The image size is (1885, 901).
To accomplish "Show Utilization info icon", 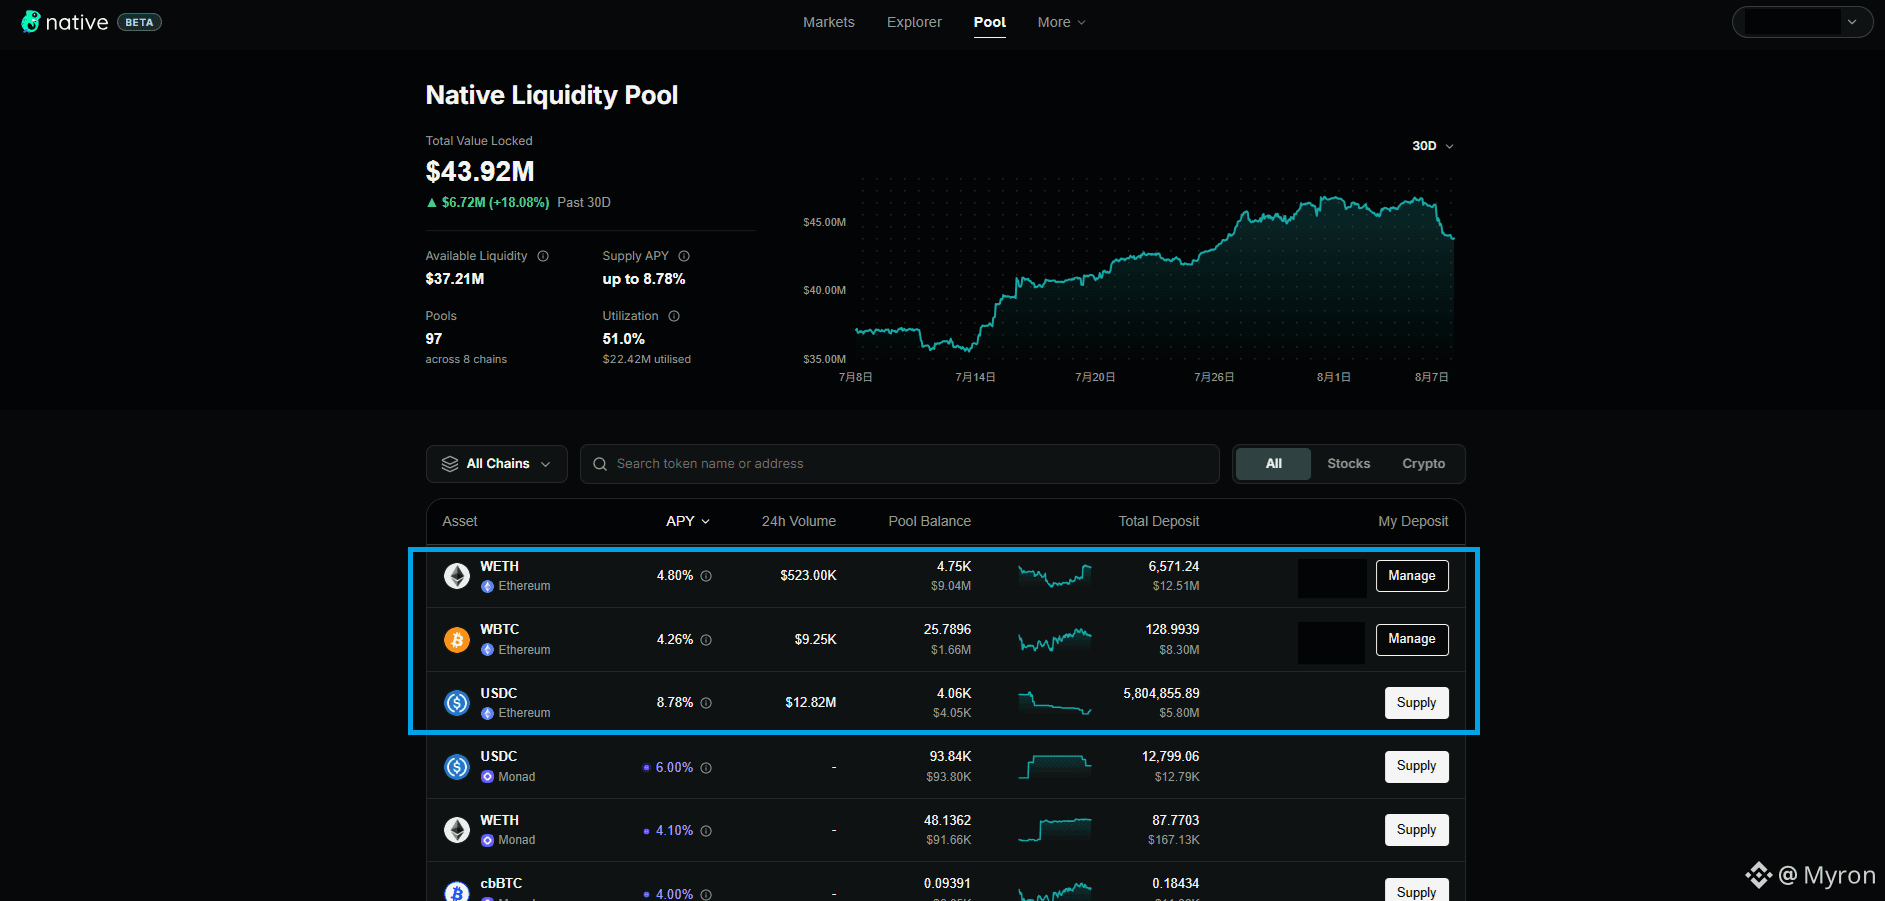I will [674, 316].
